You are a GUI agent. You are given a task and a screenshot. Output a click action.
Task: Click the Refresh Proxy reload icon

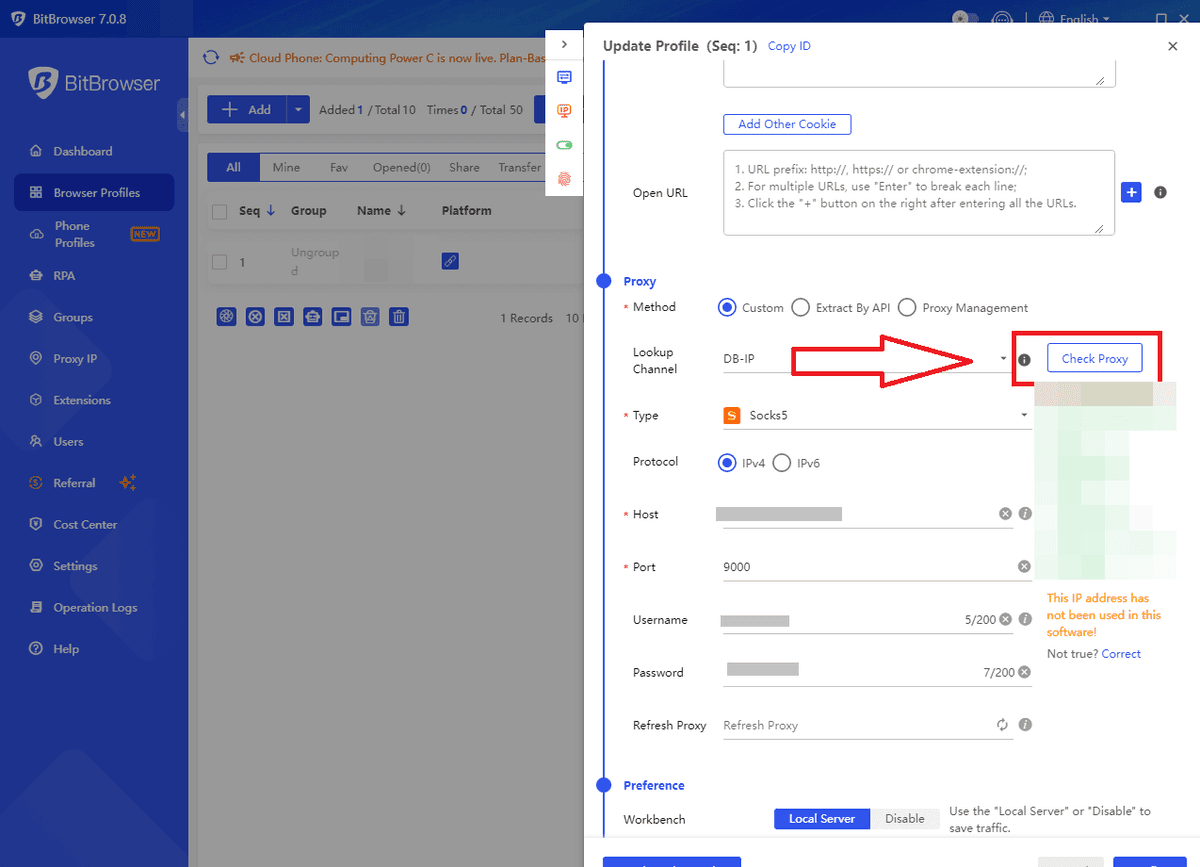click(1002, 725)
